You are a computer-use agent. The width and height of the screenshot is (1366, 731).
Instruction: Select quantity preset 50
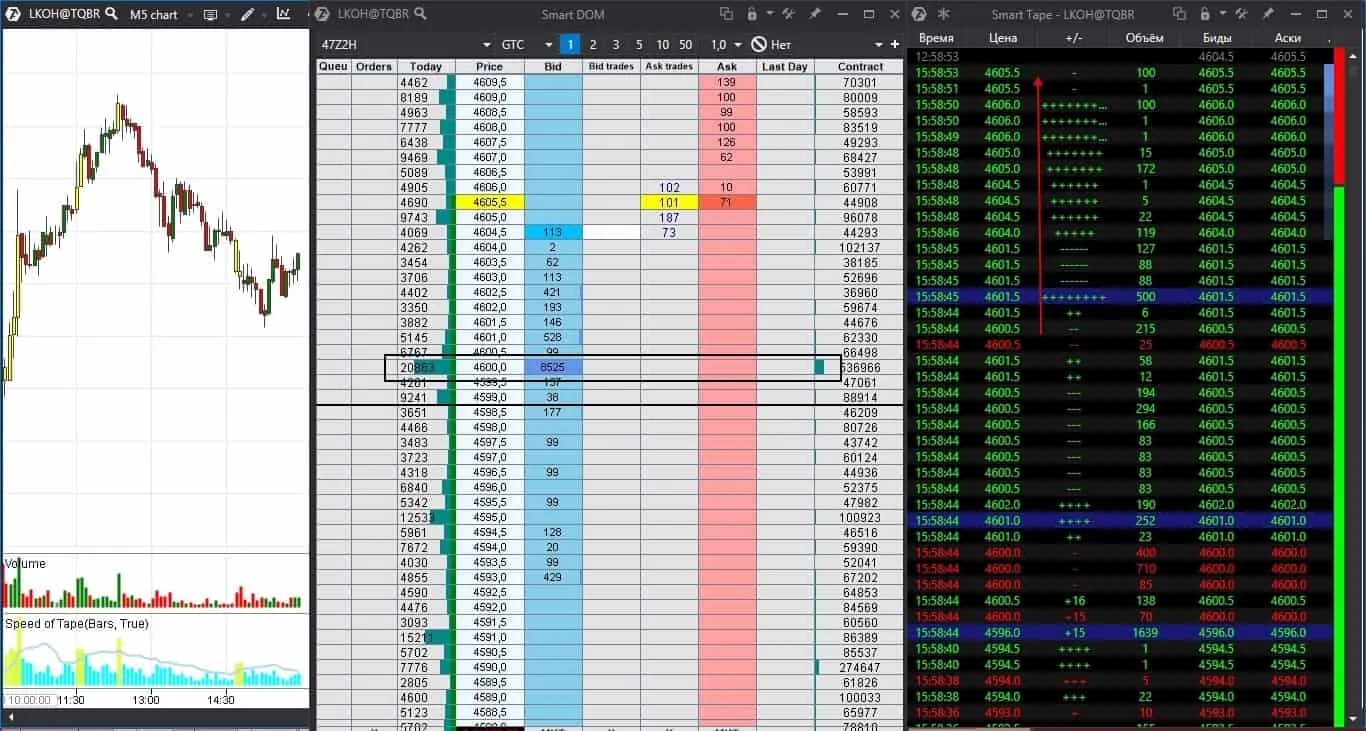click(x=686, y=45)
